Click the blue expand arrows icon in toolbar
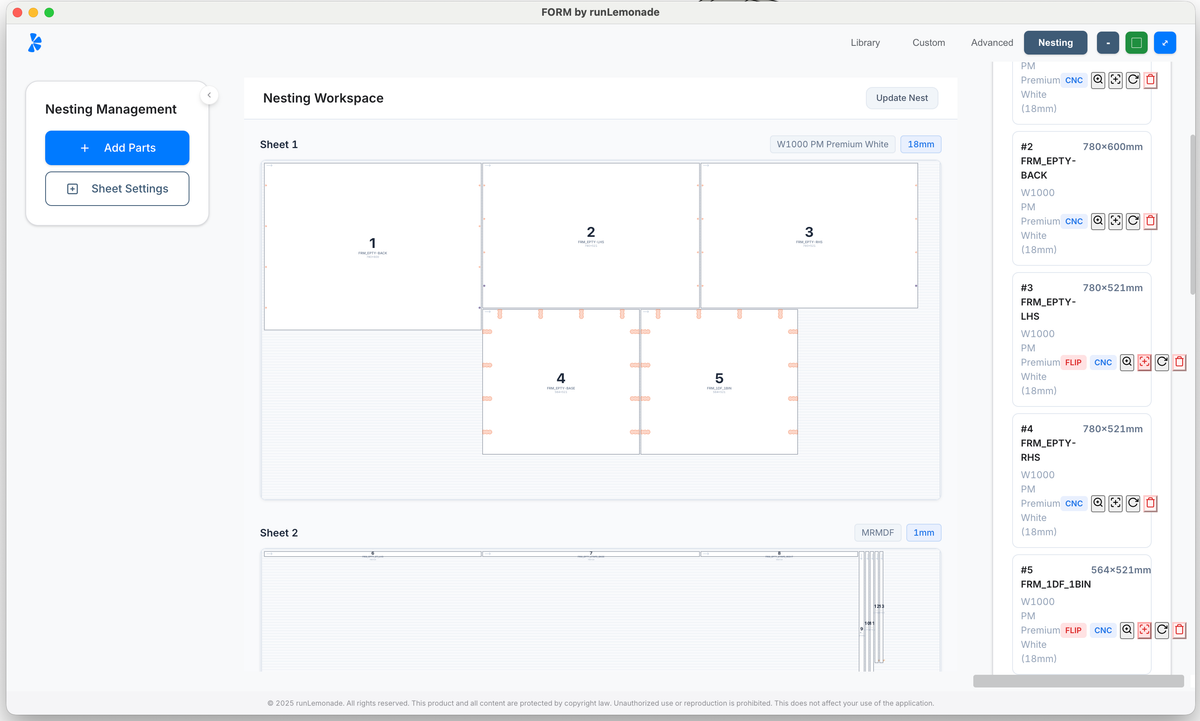The height and width of the screenshot is (721, 1200). [1164, 42]
